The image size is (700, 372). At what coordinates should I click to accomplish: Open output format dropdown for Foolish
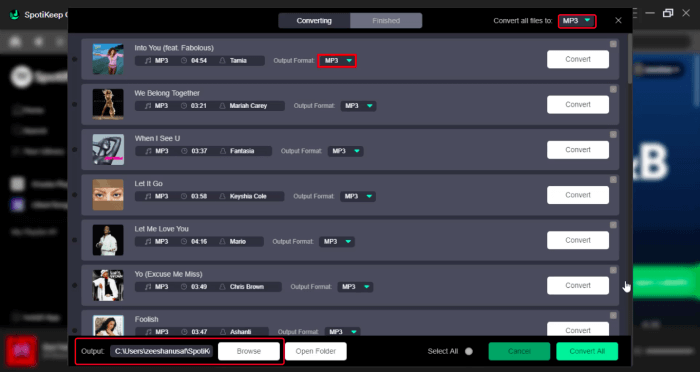pyautogui.click(x=342, y=332)
